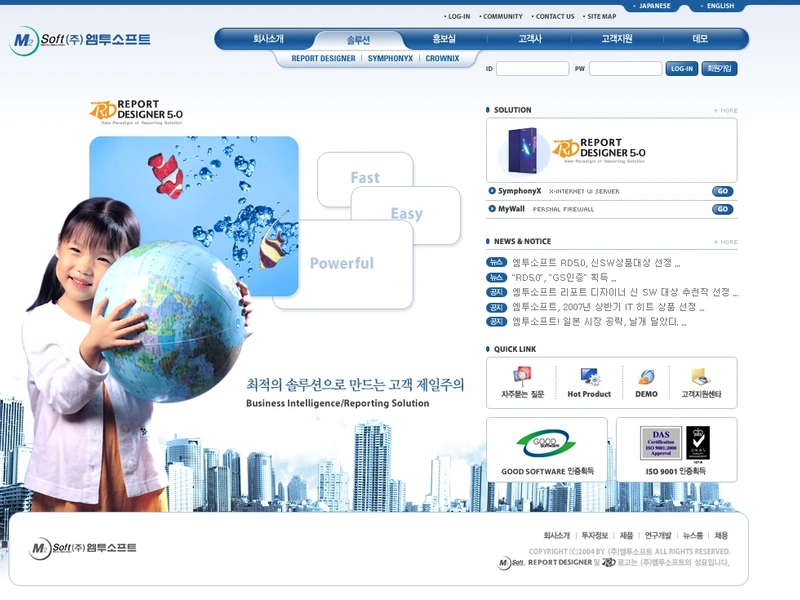Viewport: 800px width, 600px height.
Task: Click the DEMO quick link icon
Action: click(x=646, y=378)
